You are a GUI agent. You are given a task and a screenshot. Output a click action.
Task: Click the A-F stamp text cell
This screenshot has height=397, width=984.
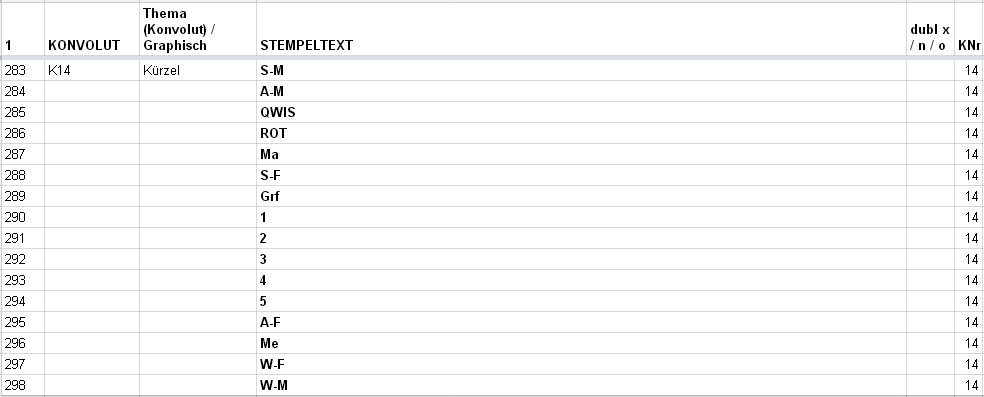(581, 322)
